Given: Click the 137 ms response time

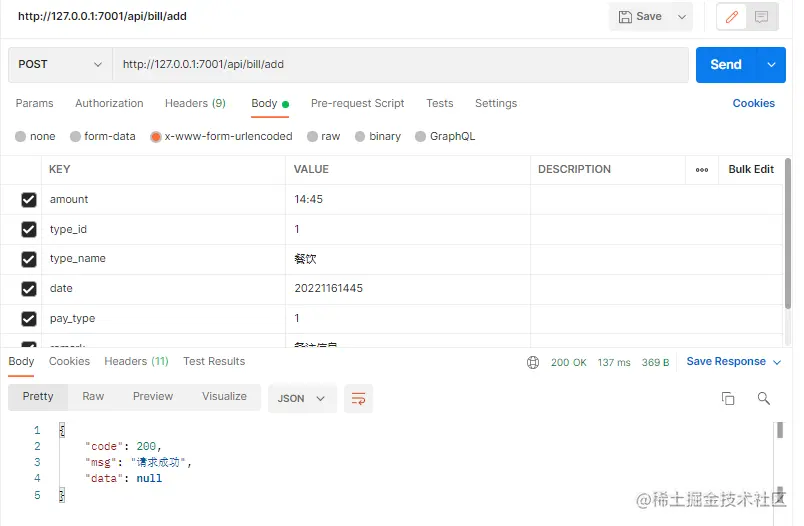Looking at the screenshot, I should tap(614, 362).
